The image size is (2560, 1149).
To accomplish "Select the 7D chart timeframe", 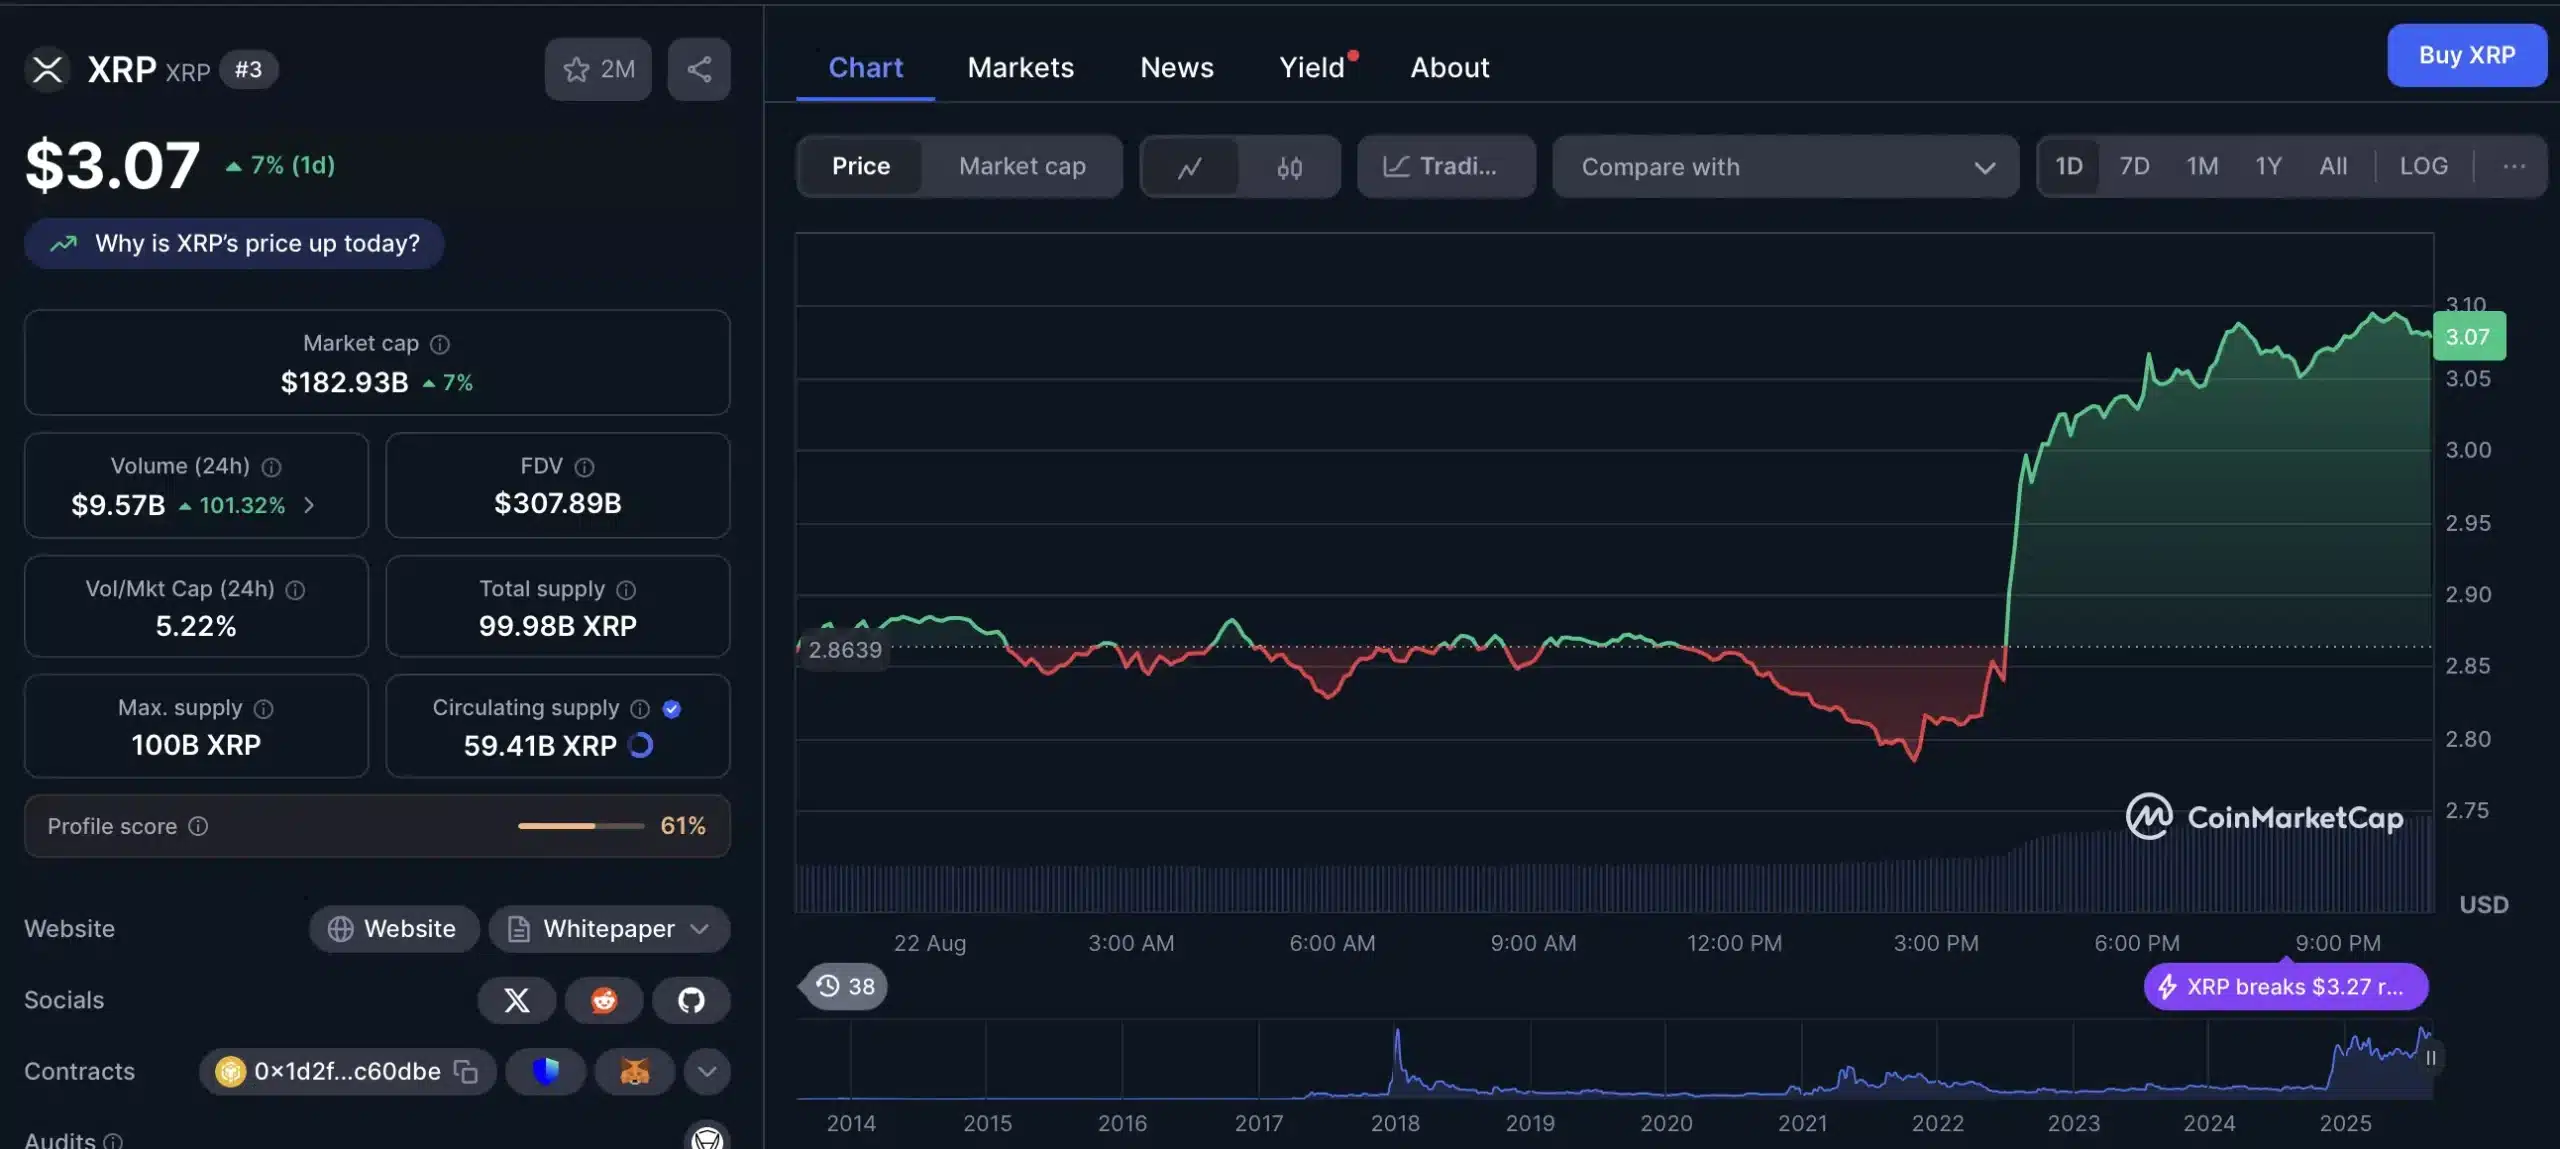I will pyautogui.click(x=2135, y=166).
